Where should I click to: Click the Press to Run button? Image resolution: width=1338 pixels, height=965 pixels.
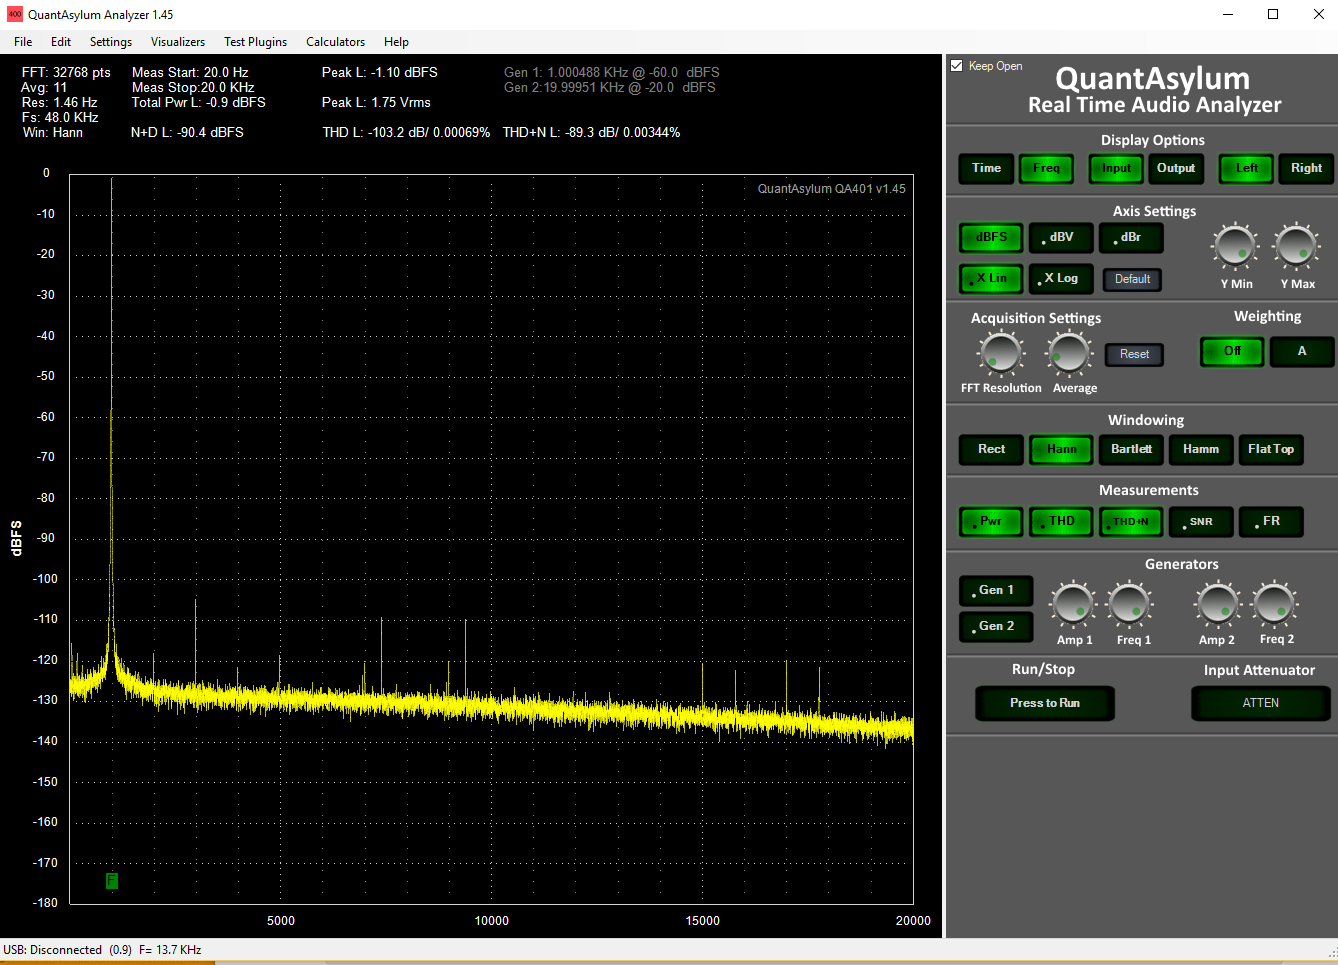(x=1045, y=703)
